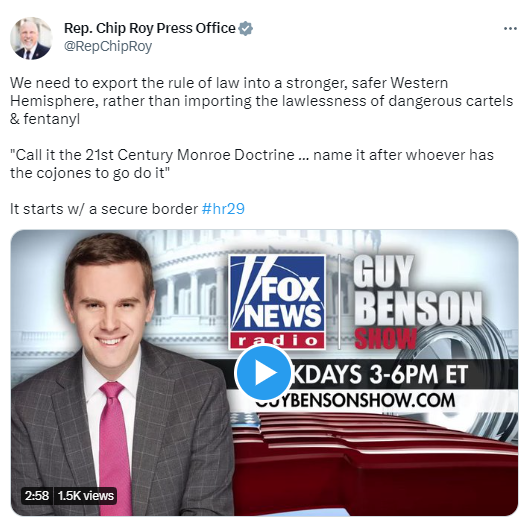The width and height of the screenshot is (519, 520).
Task: Open Rep. Chip Roy's profile avatar
Action: pyautogui.click(x=31, y=38)
